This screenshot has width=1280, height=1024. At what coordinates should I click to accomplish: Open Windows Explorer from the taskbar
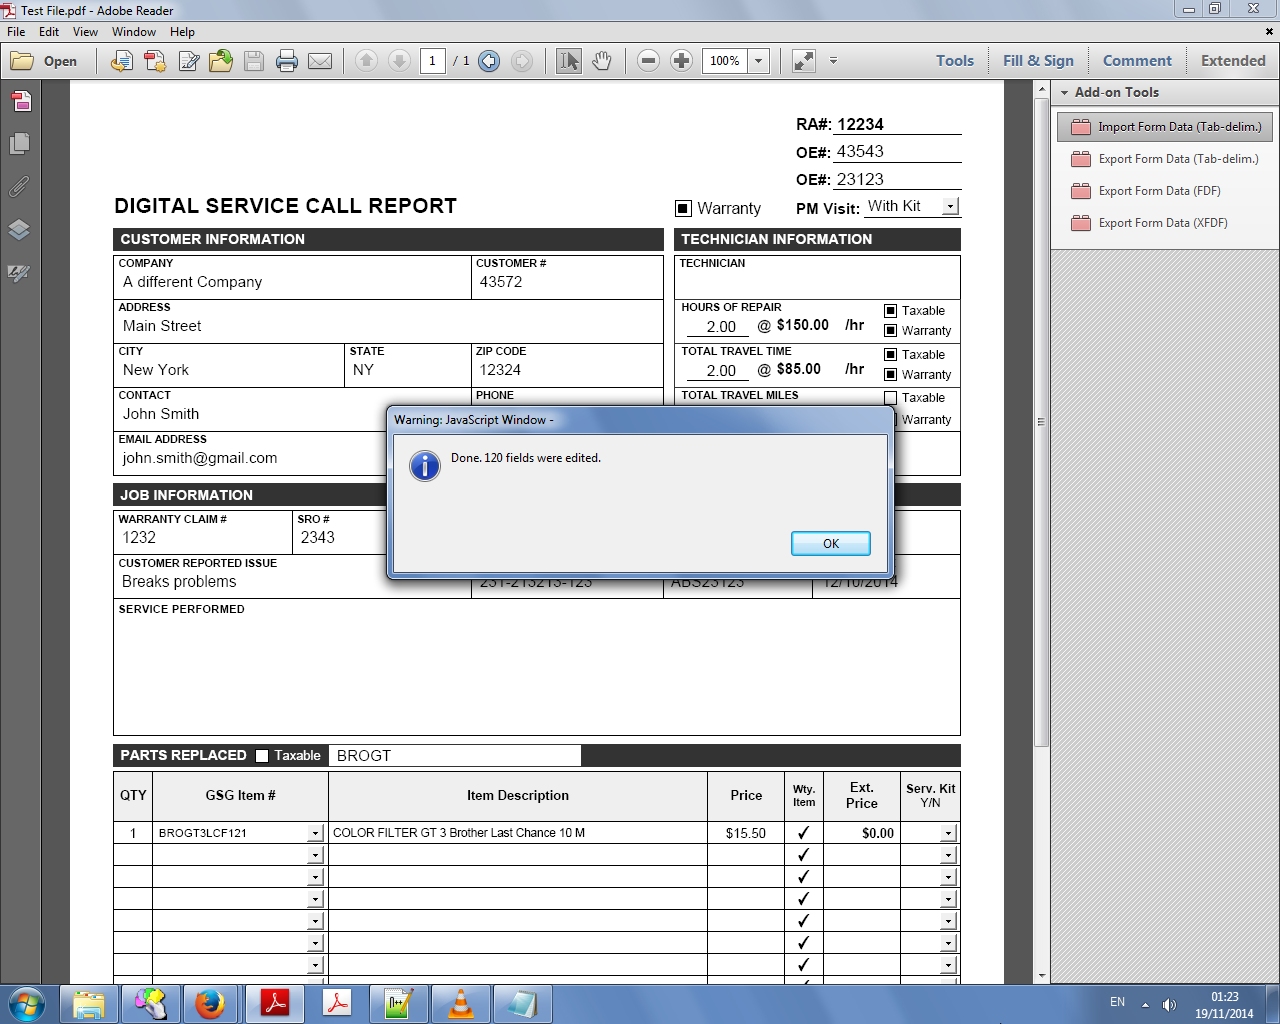click(x=89, y=1003)
